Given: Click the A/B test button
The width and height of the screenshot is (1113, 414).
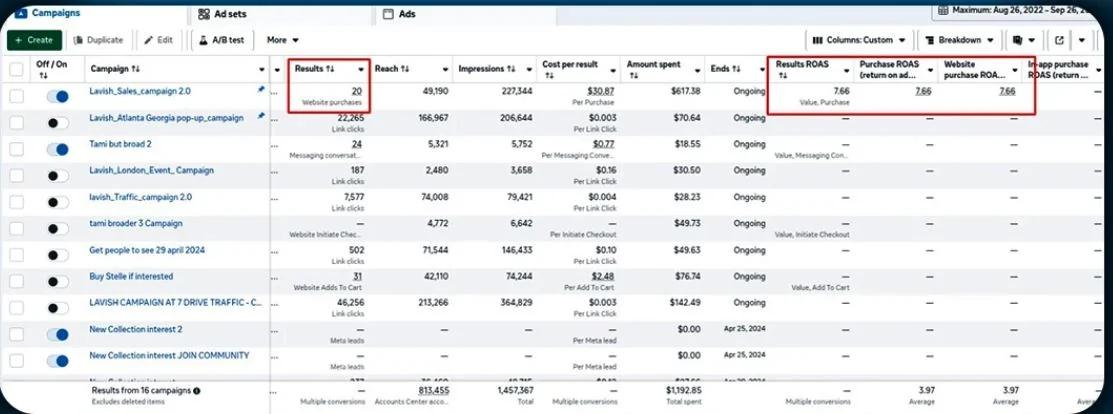Looking at the screenshot, I should (x=221, y=40).
